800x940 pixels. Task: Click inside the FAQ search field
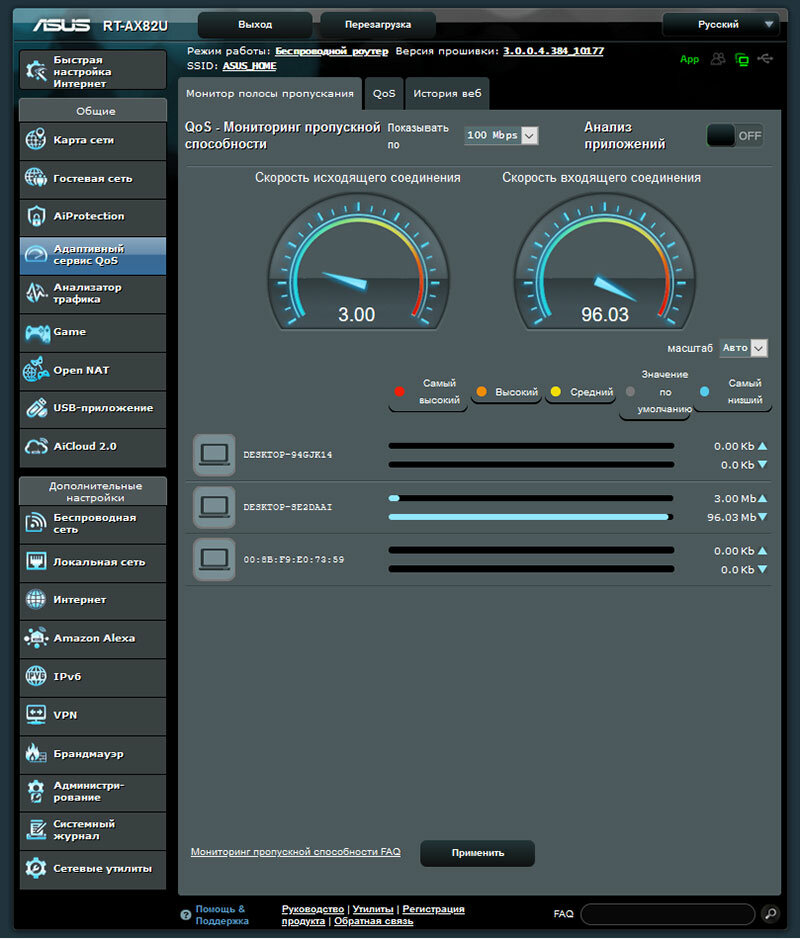[x=667, y=914]
